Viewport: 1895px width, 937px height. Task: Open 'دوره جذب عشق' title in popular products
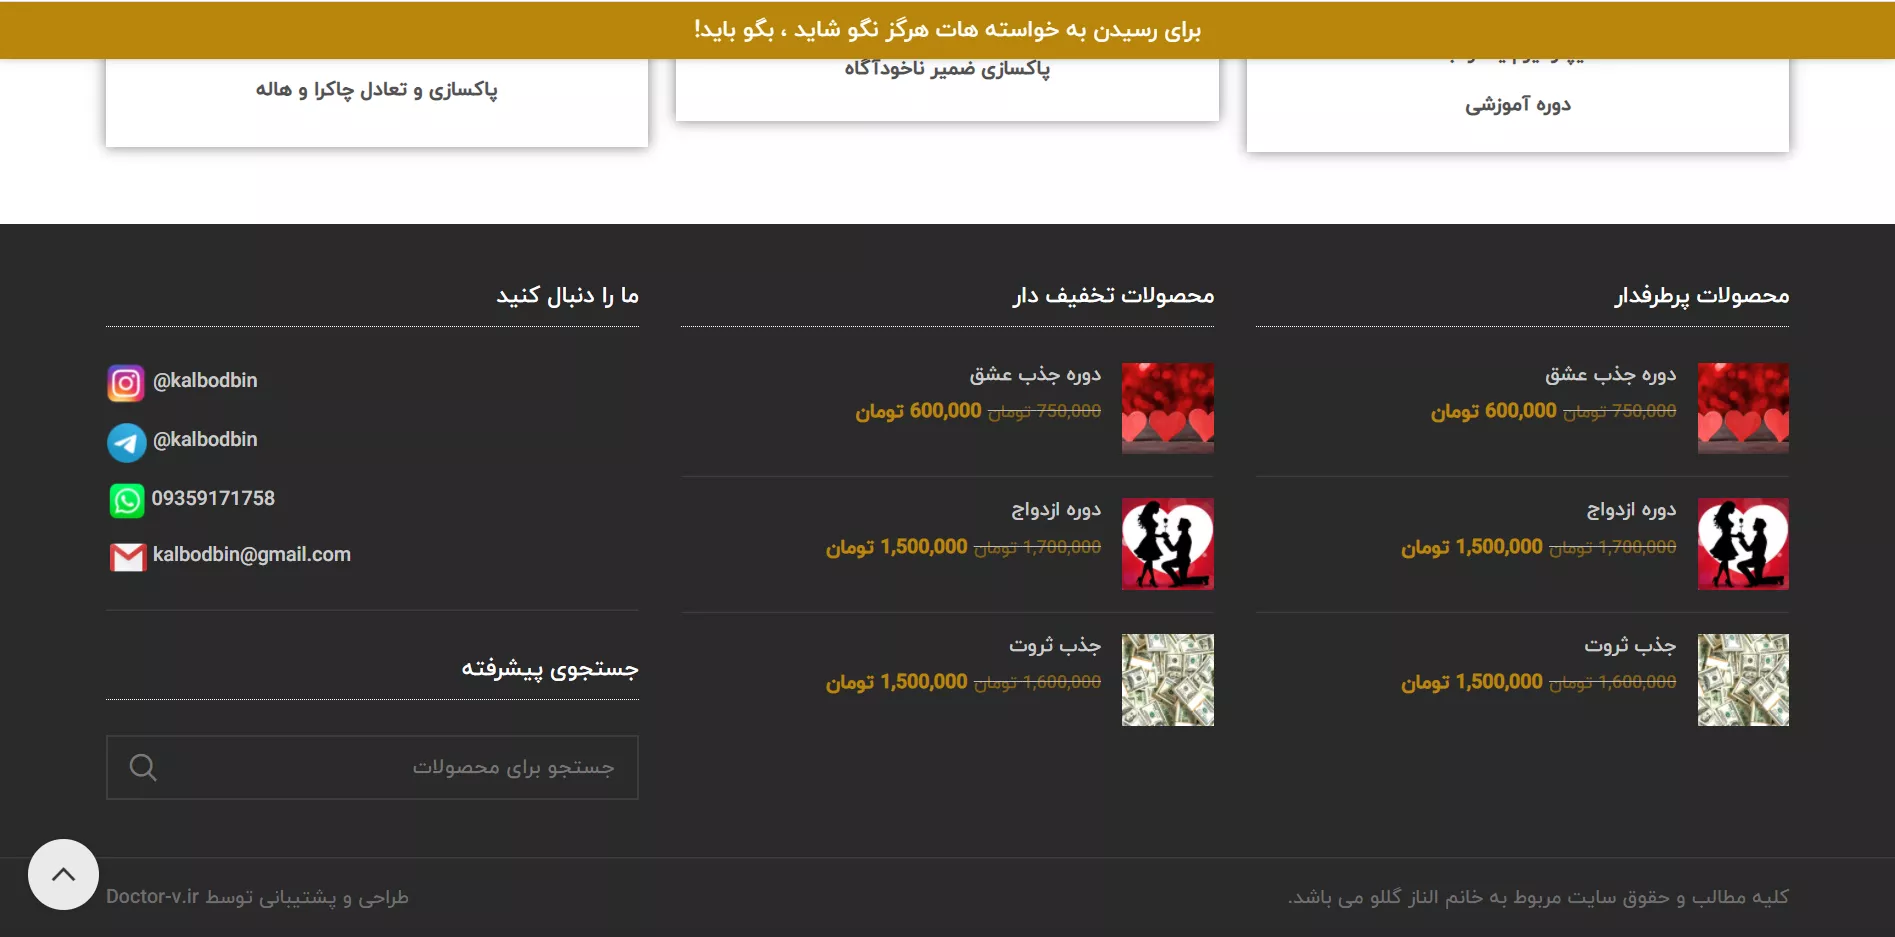1610,375
